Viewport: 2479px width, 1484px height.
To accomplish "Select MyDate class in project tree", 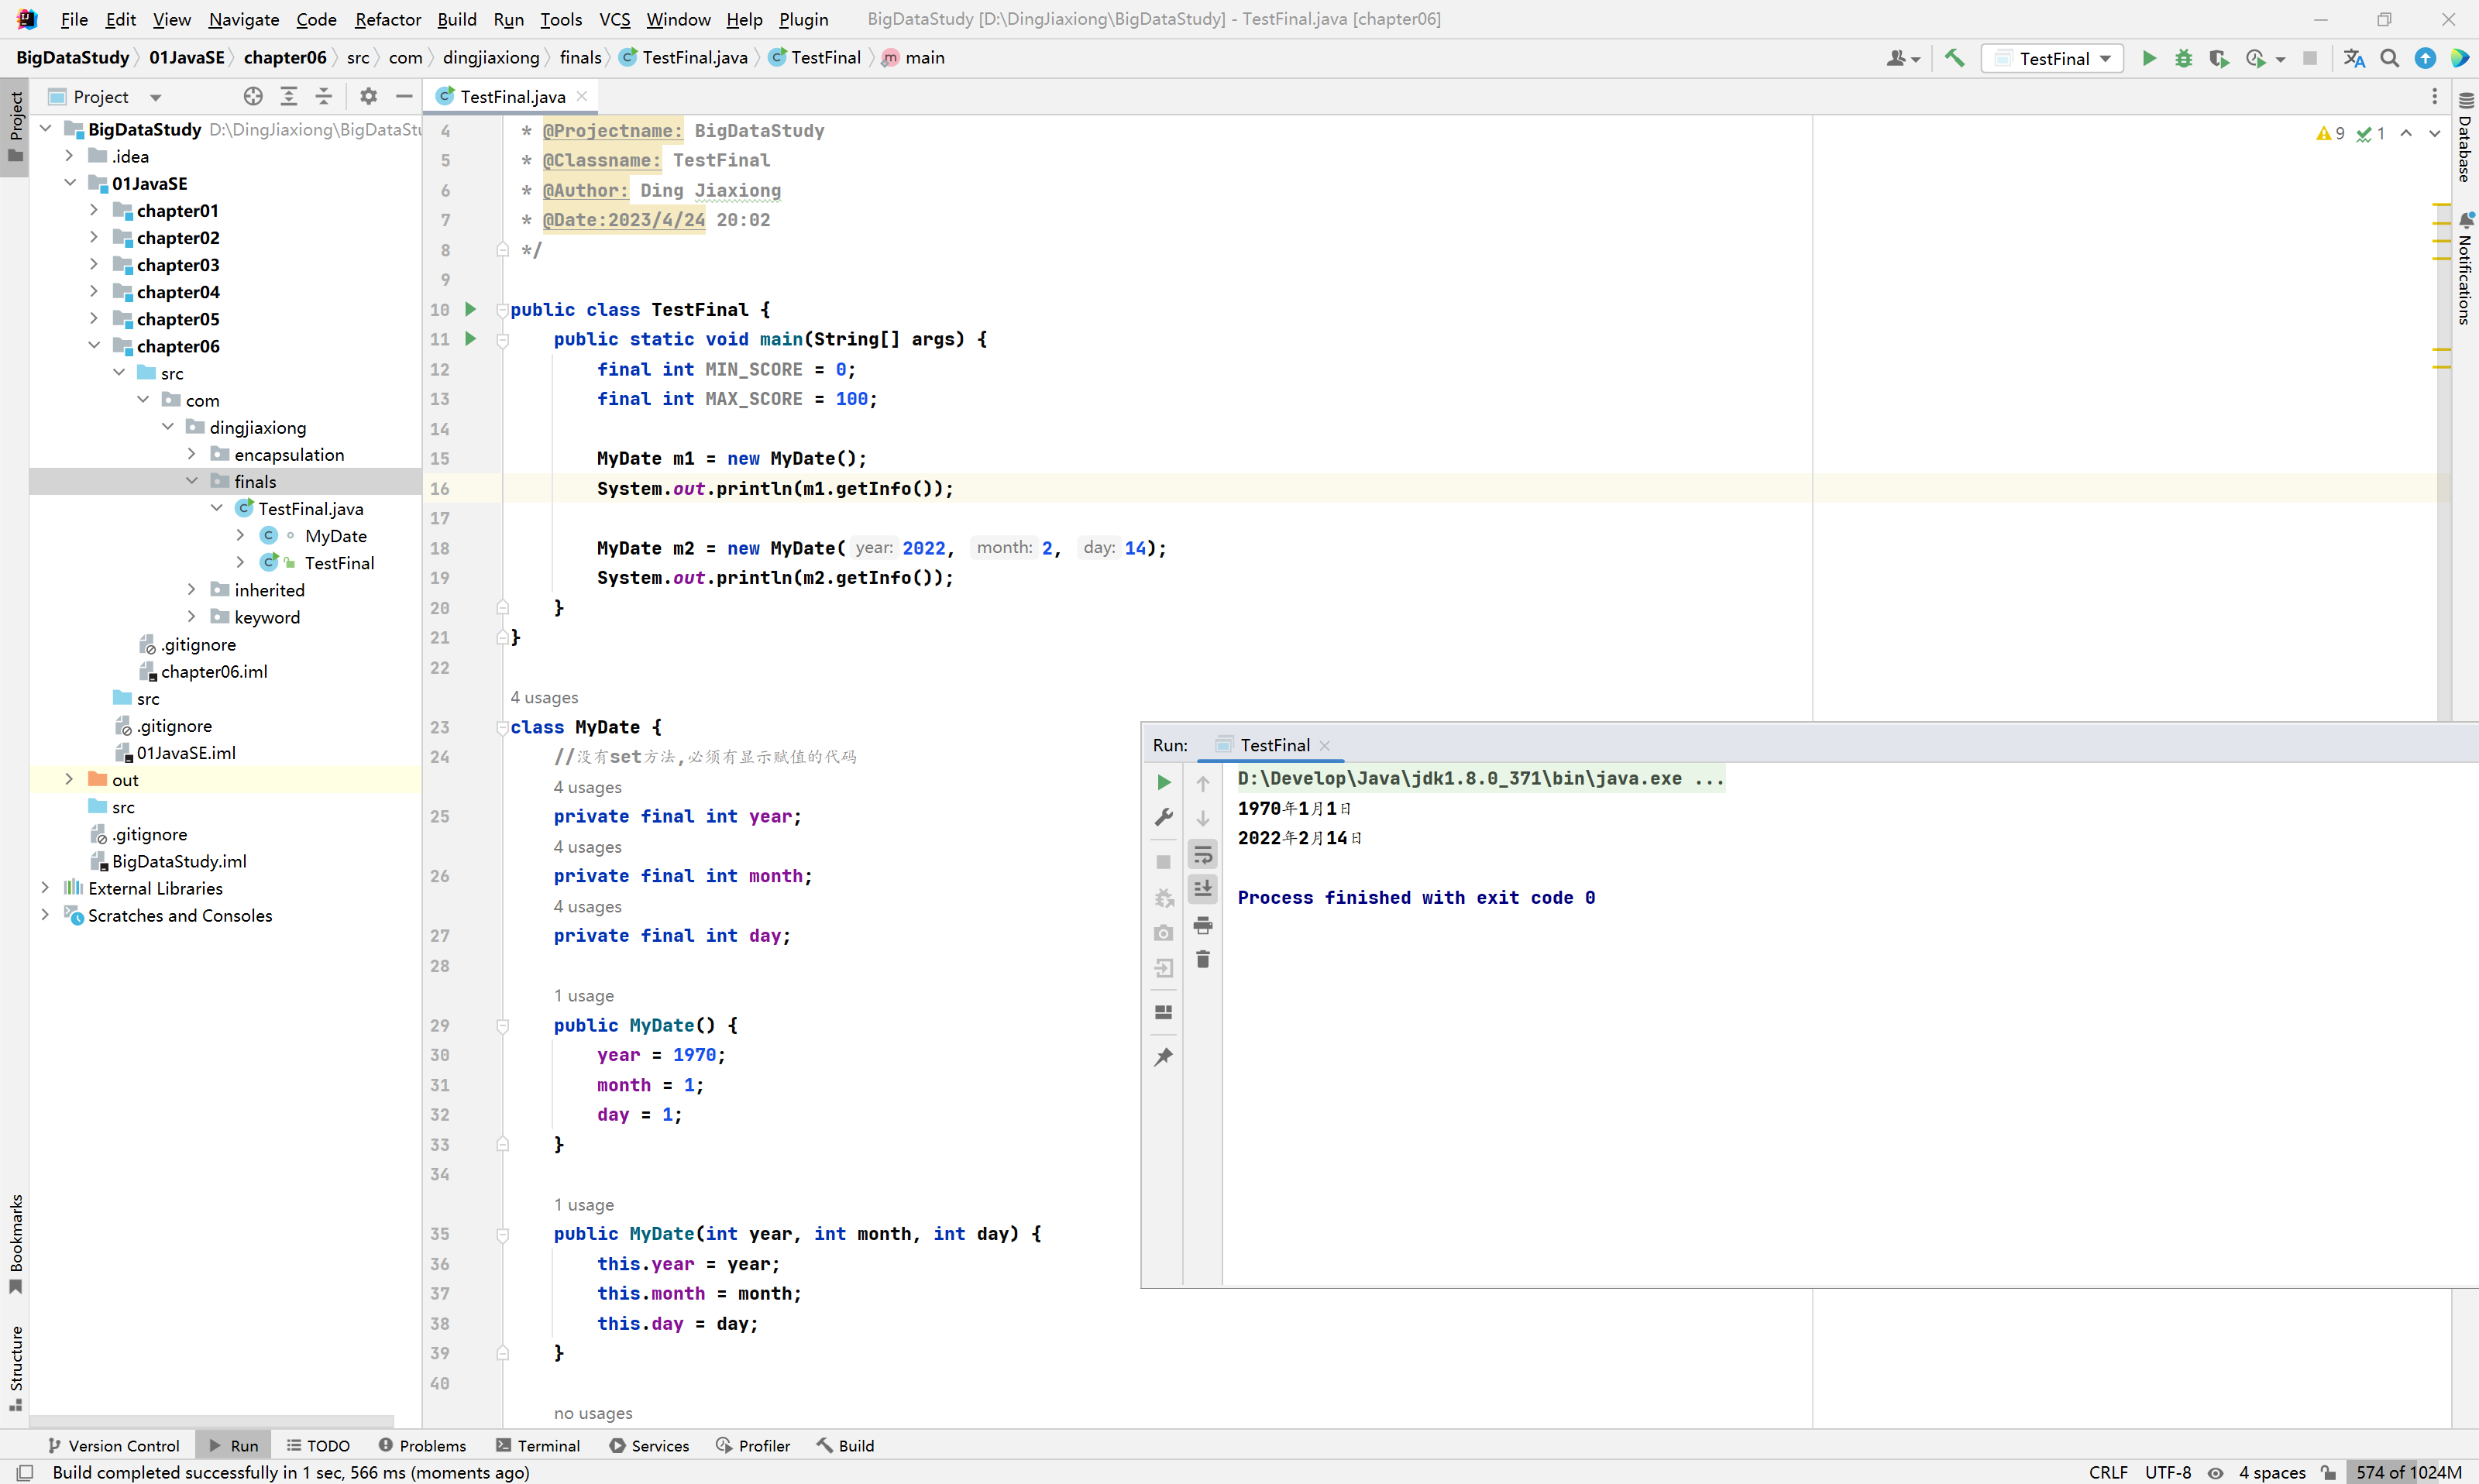I will click(335, 536).
